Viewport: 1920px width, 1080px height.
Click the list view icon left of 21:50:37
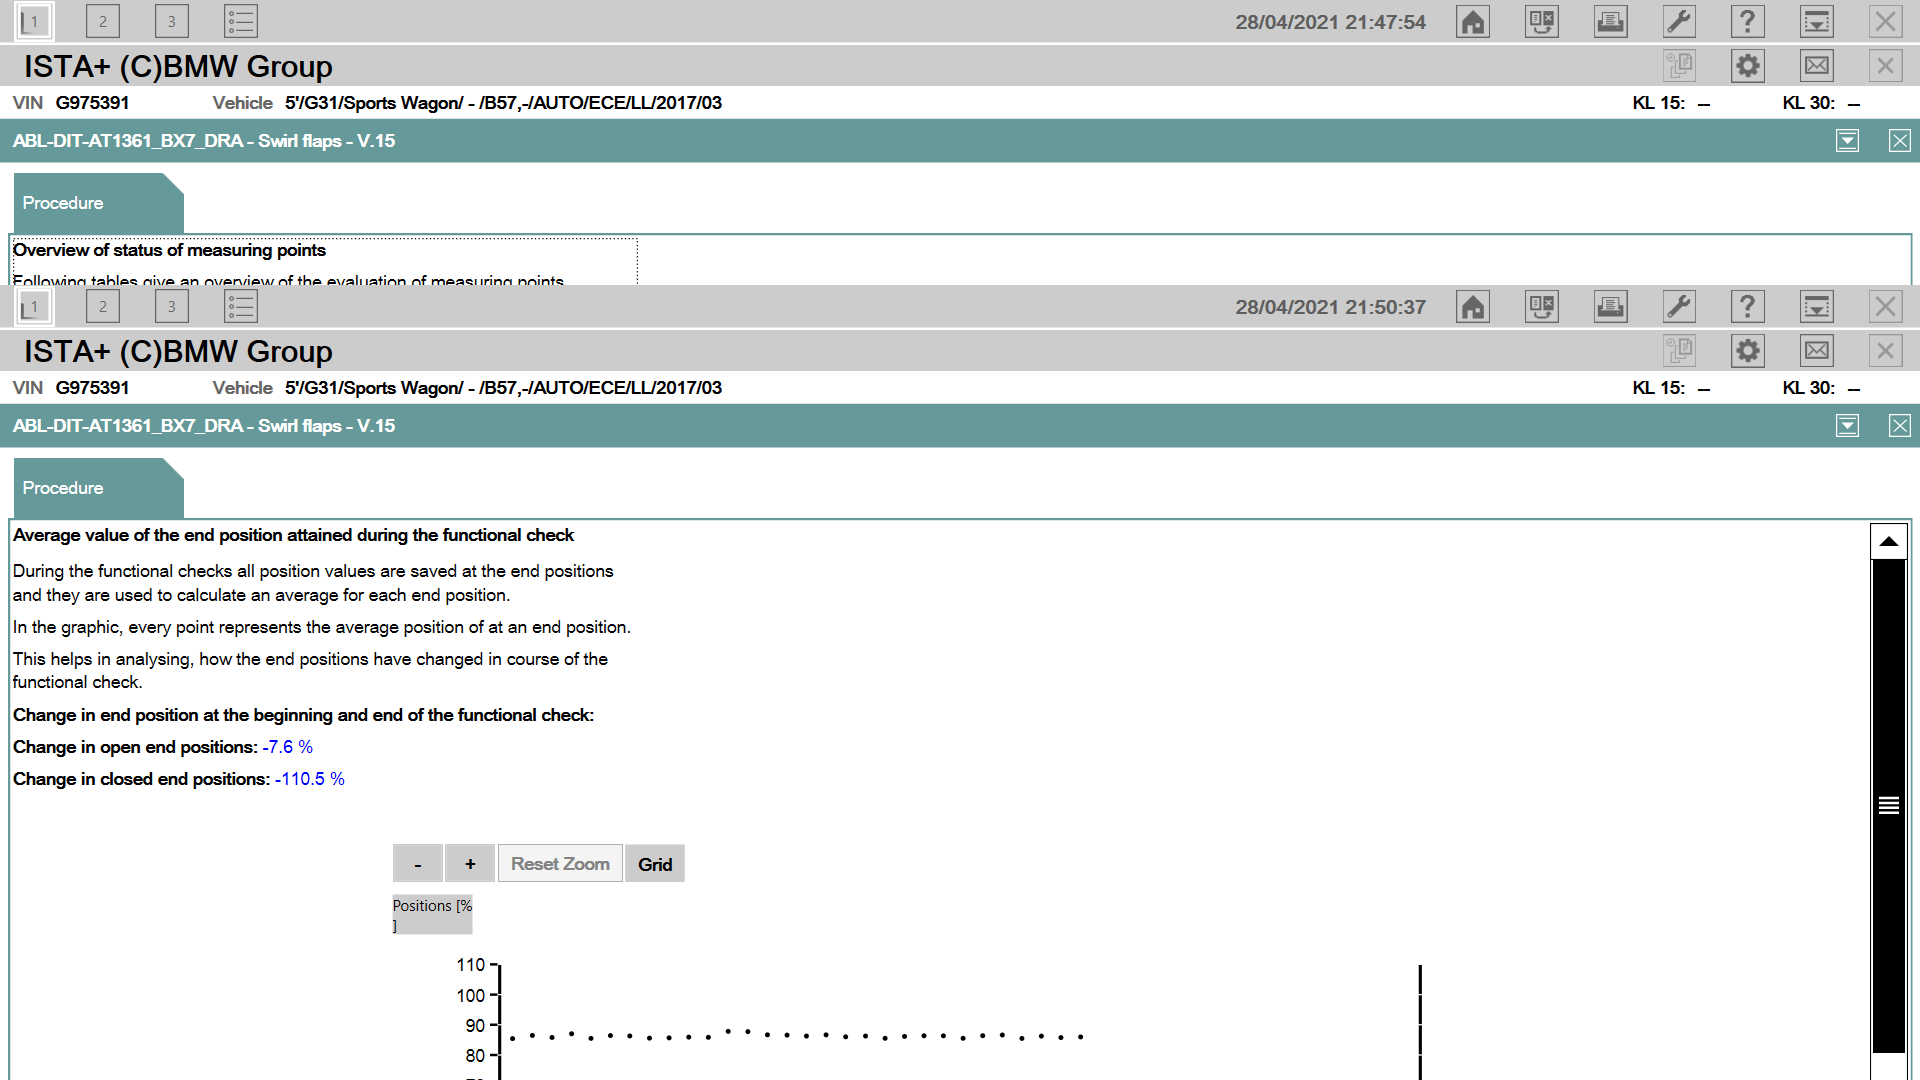(x=241, y=307)
